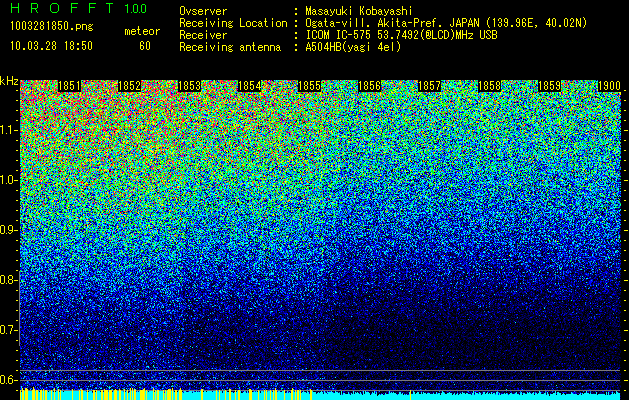Image resolution: width=629 pixels, height=400 pixels.
Task: Click the kHz axis unit label
Action: [x=9, y=81]
